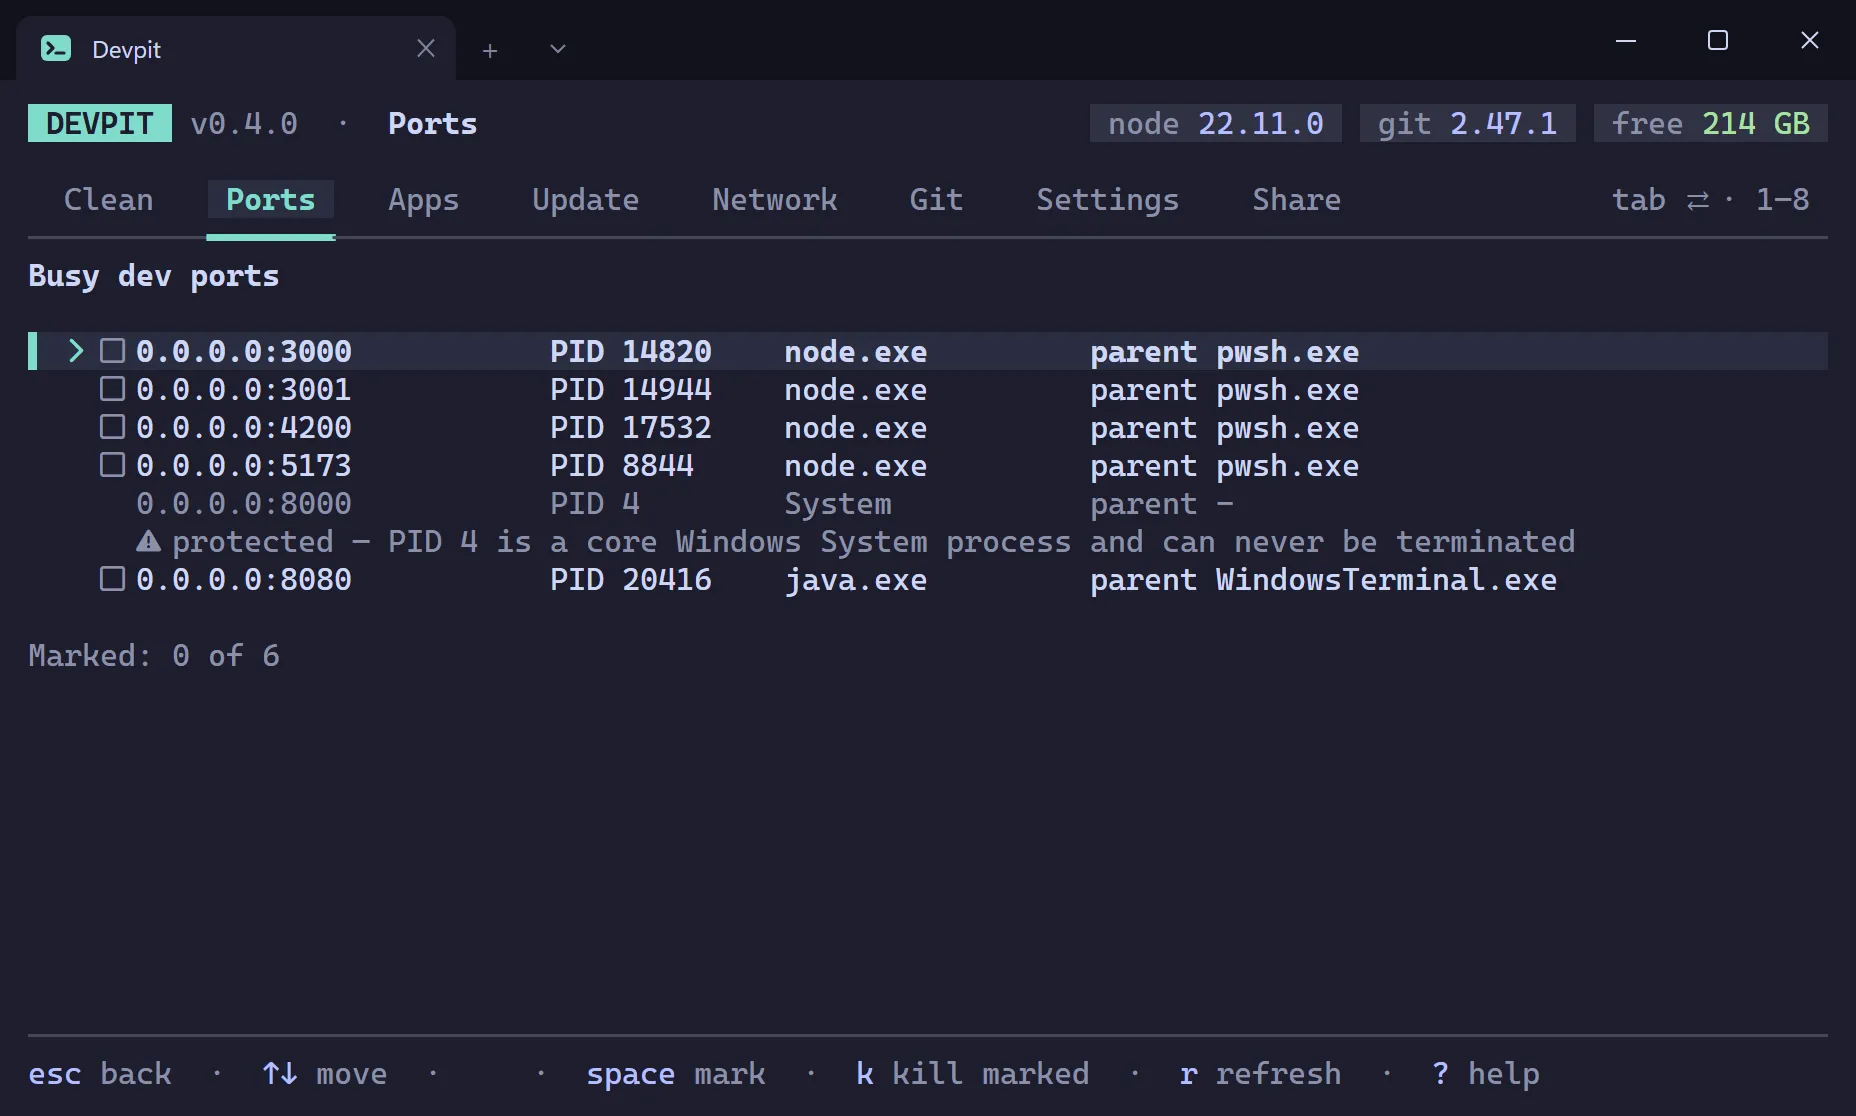
Task: Click the PID 20416 cell
Action: (x=631, y=579)
